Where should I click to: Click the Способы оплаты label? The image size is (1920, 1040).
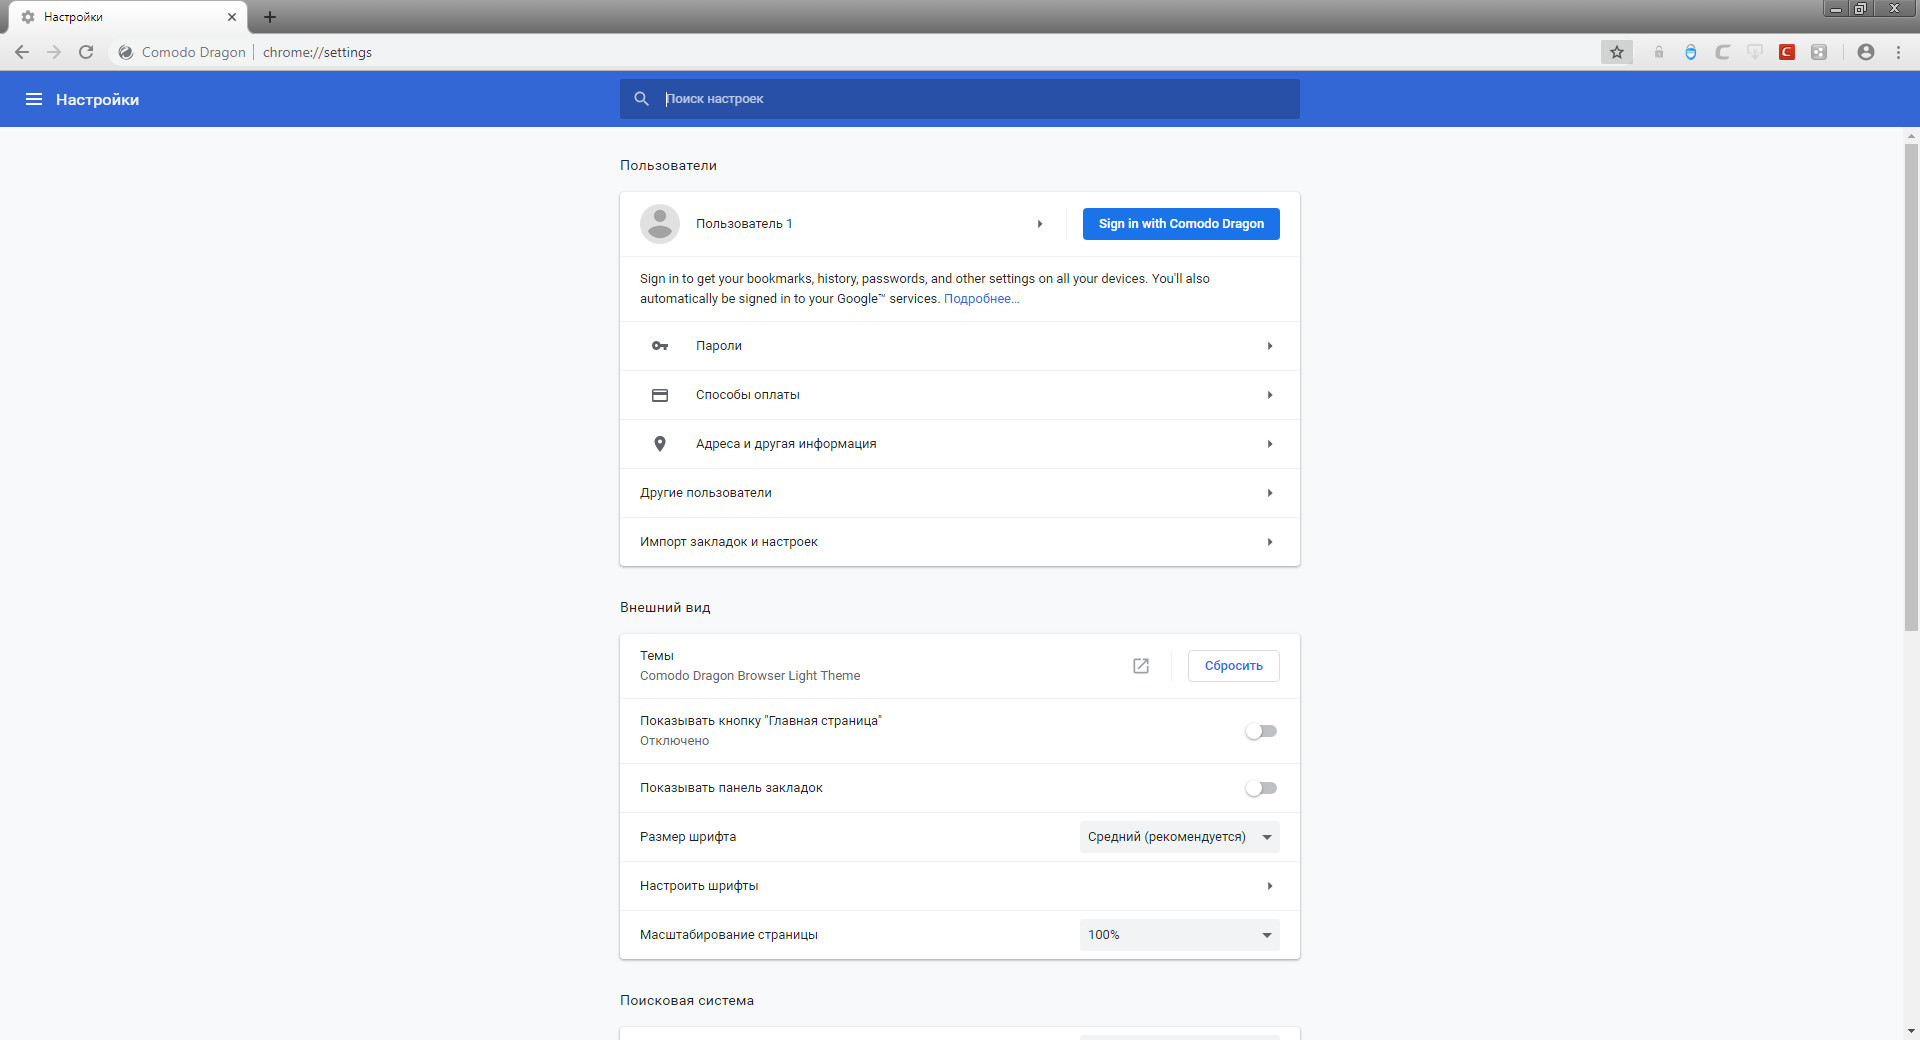[x=748, y=395]
